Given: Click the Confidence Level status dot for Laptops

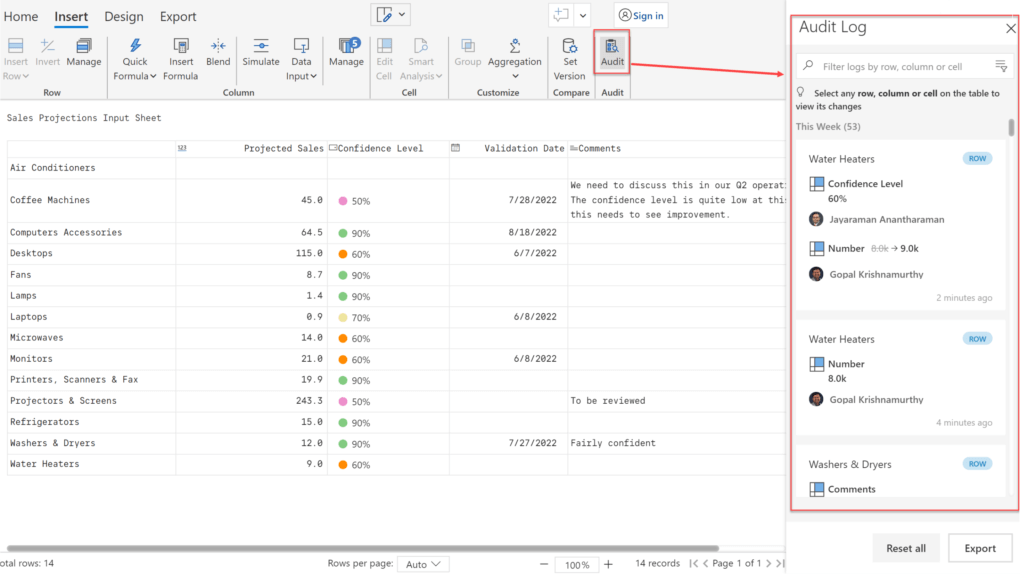Looking at the screenshot, I should 341,316.
